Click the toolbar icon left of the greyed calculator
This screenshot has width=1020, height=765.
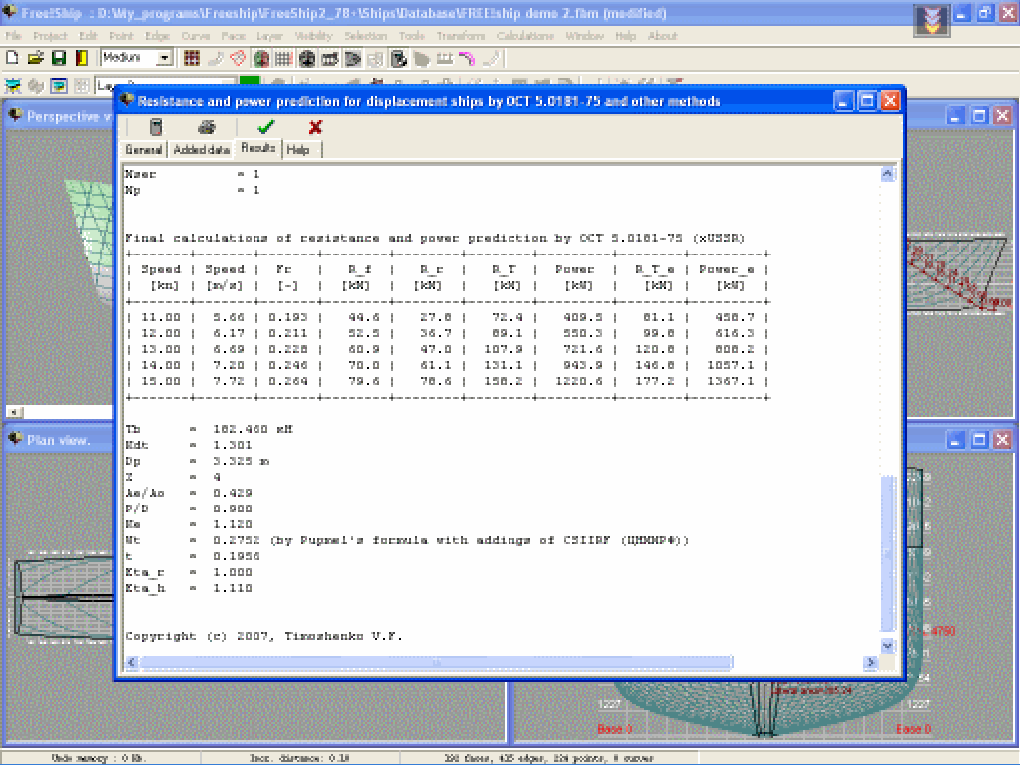(353, 59)
